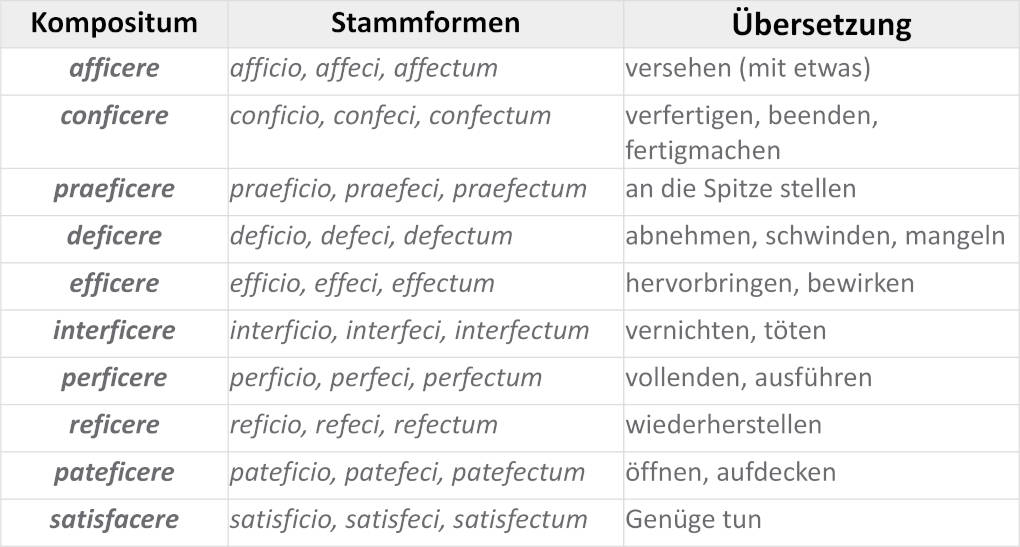Viewport: 1020px width, 547px height.
Task: Select the 'Genüge tun' cell
Action: [693, 520]
